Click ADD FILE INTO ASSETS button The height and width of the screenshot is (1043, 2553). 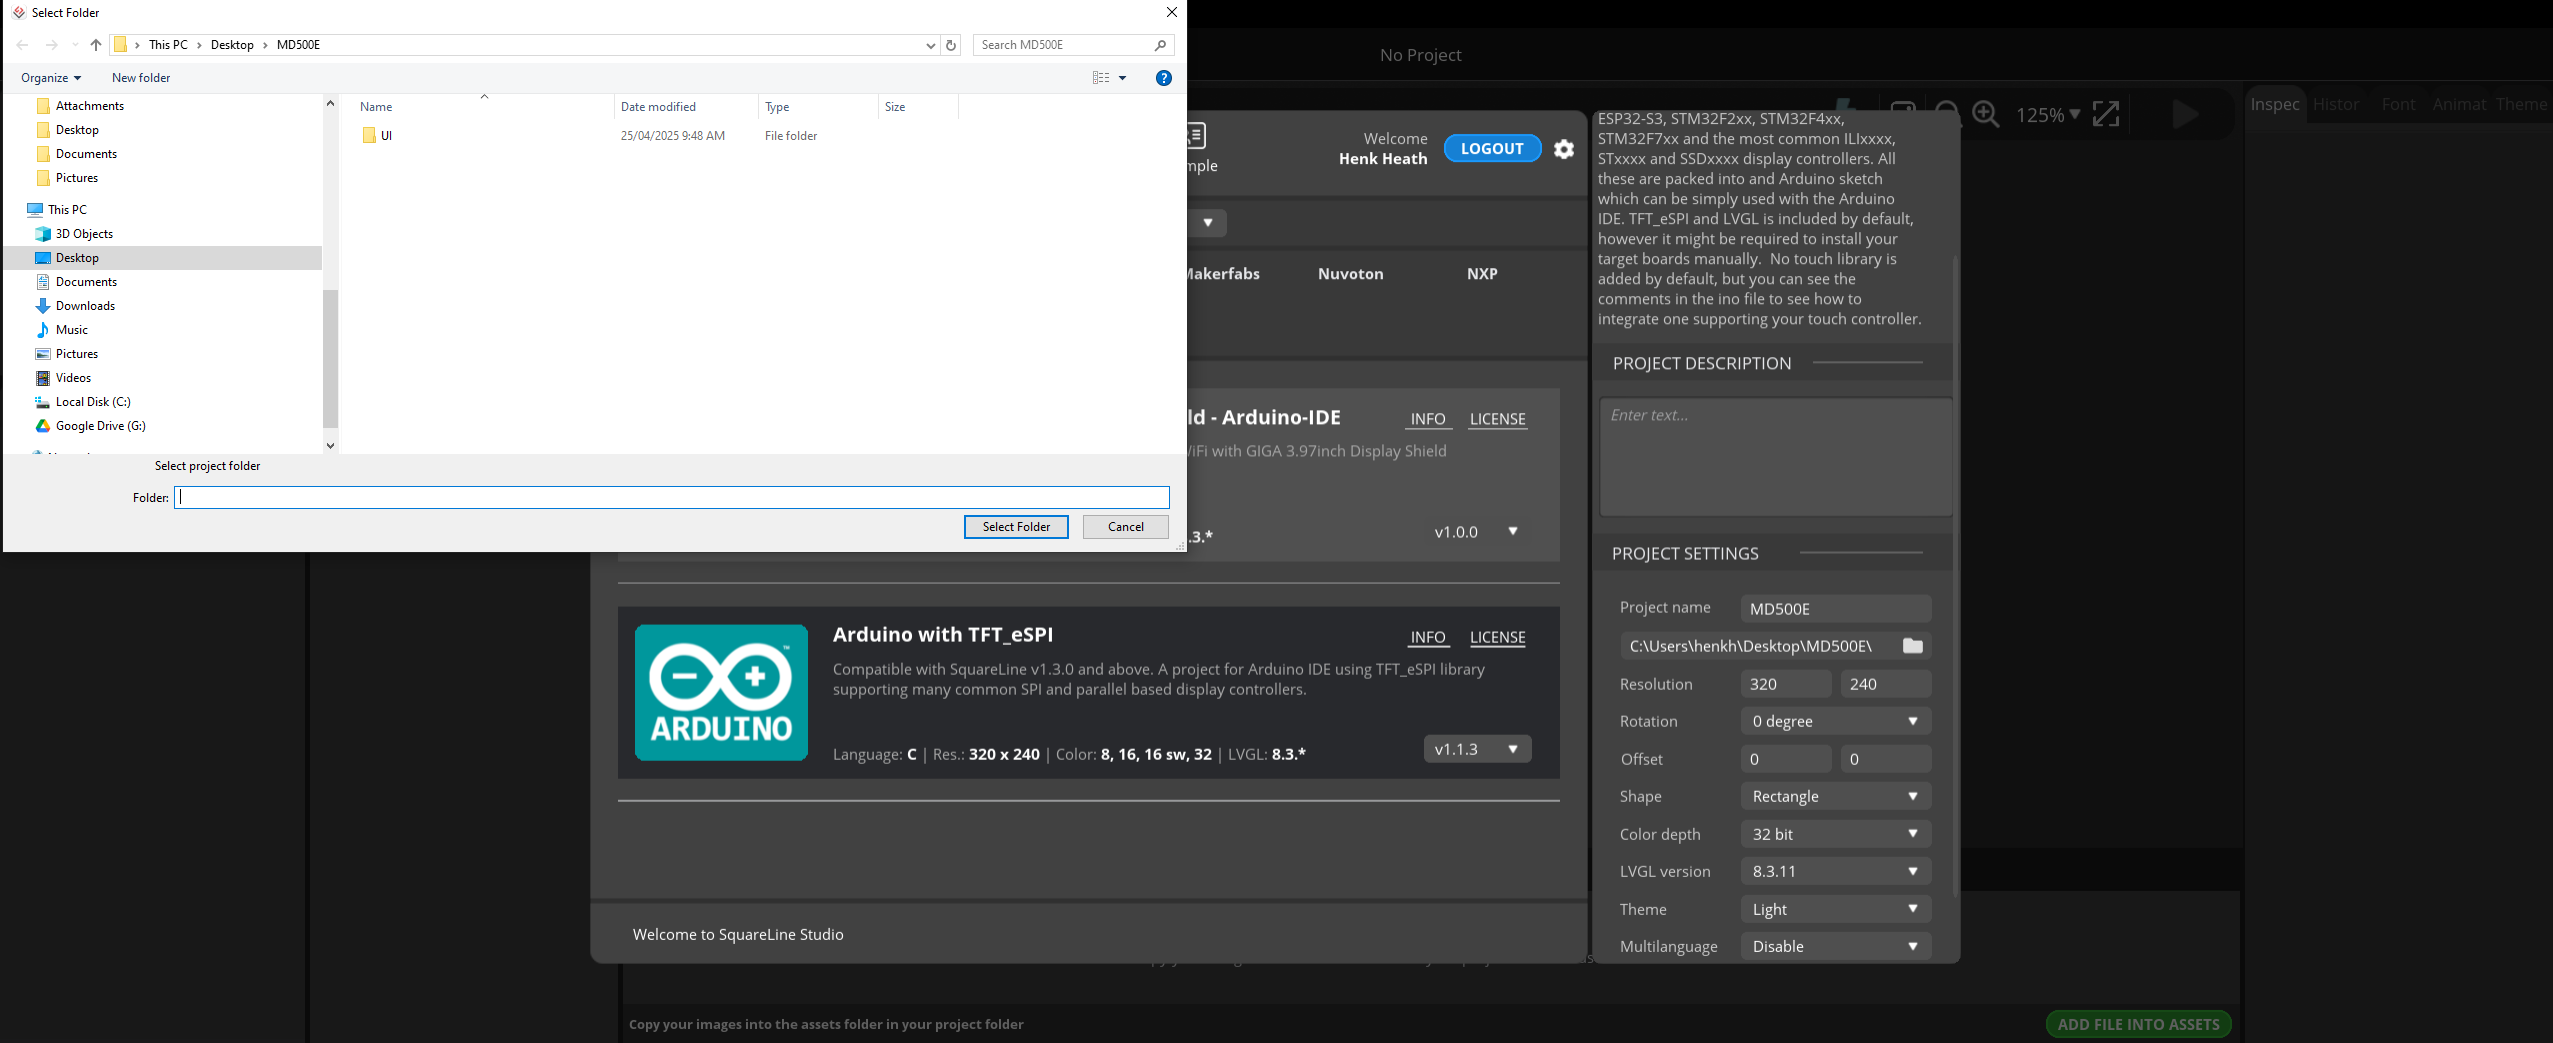(x=2138, y=1024)
